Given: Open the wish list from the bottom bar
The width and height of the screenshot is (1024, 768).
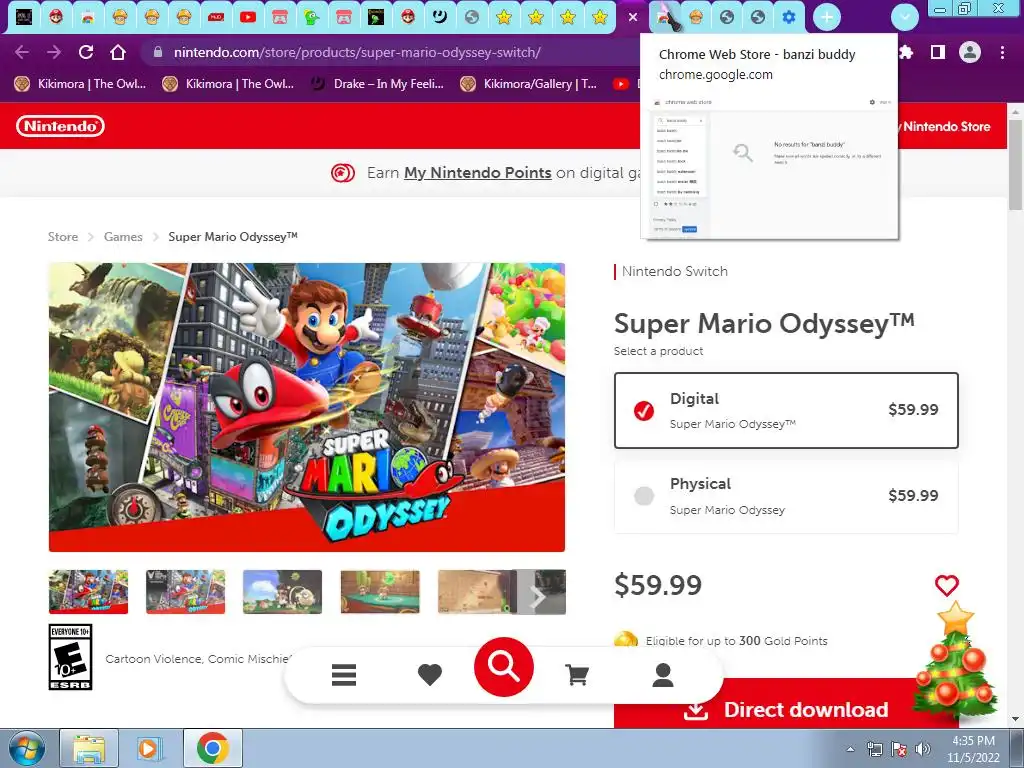Looking at the screenshot, I should click(430, 675).
